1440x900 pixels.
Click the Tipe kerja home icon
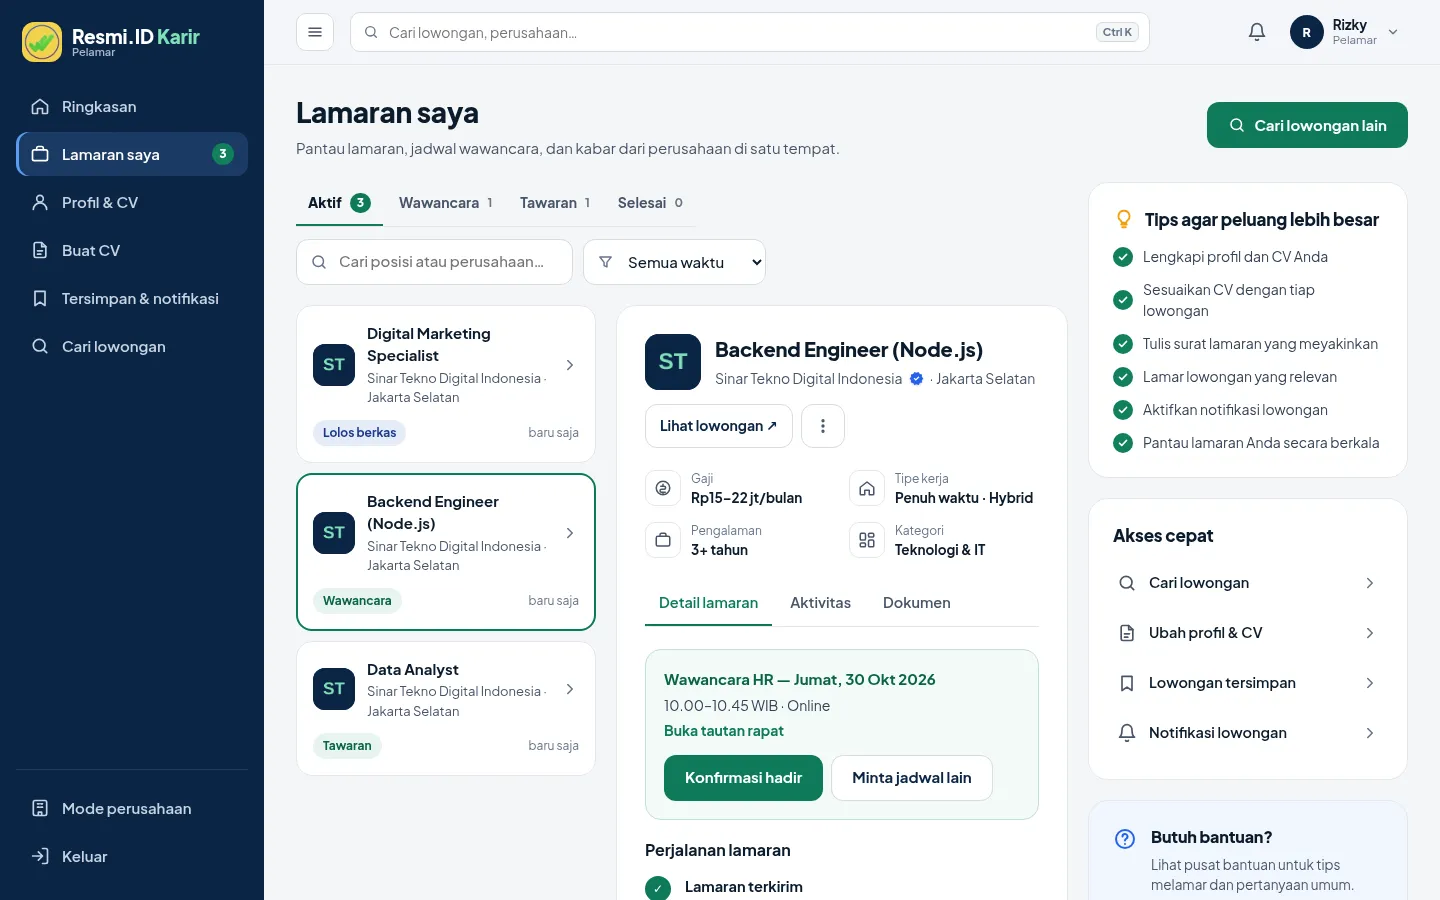[x=867, y=488]
